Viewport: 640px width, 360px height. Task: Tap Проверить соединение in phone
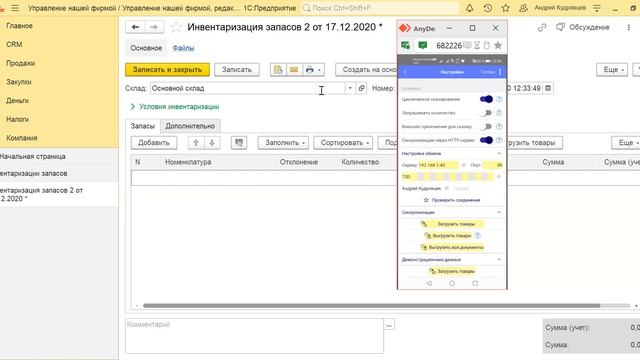(452, 200)
